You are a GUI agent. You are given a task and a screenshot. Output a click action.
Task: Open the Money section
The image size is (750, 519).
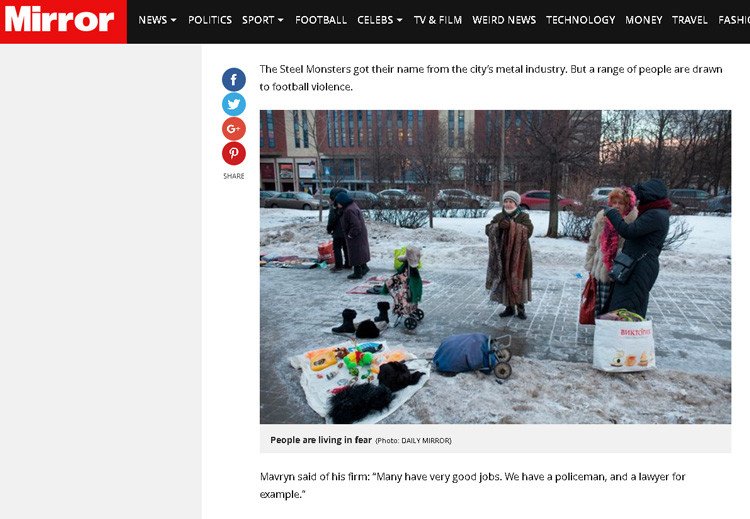click(x=643, y=20)
